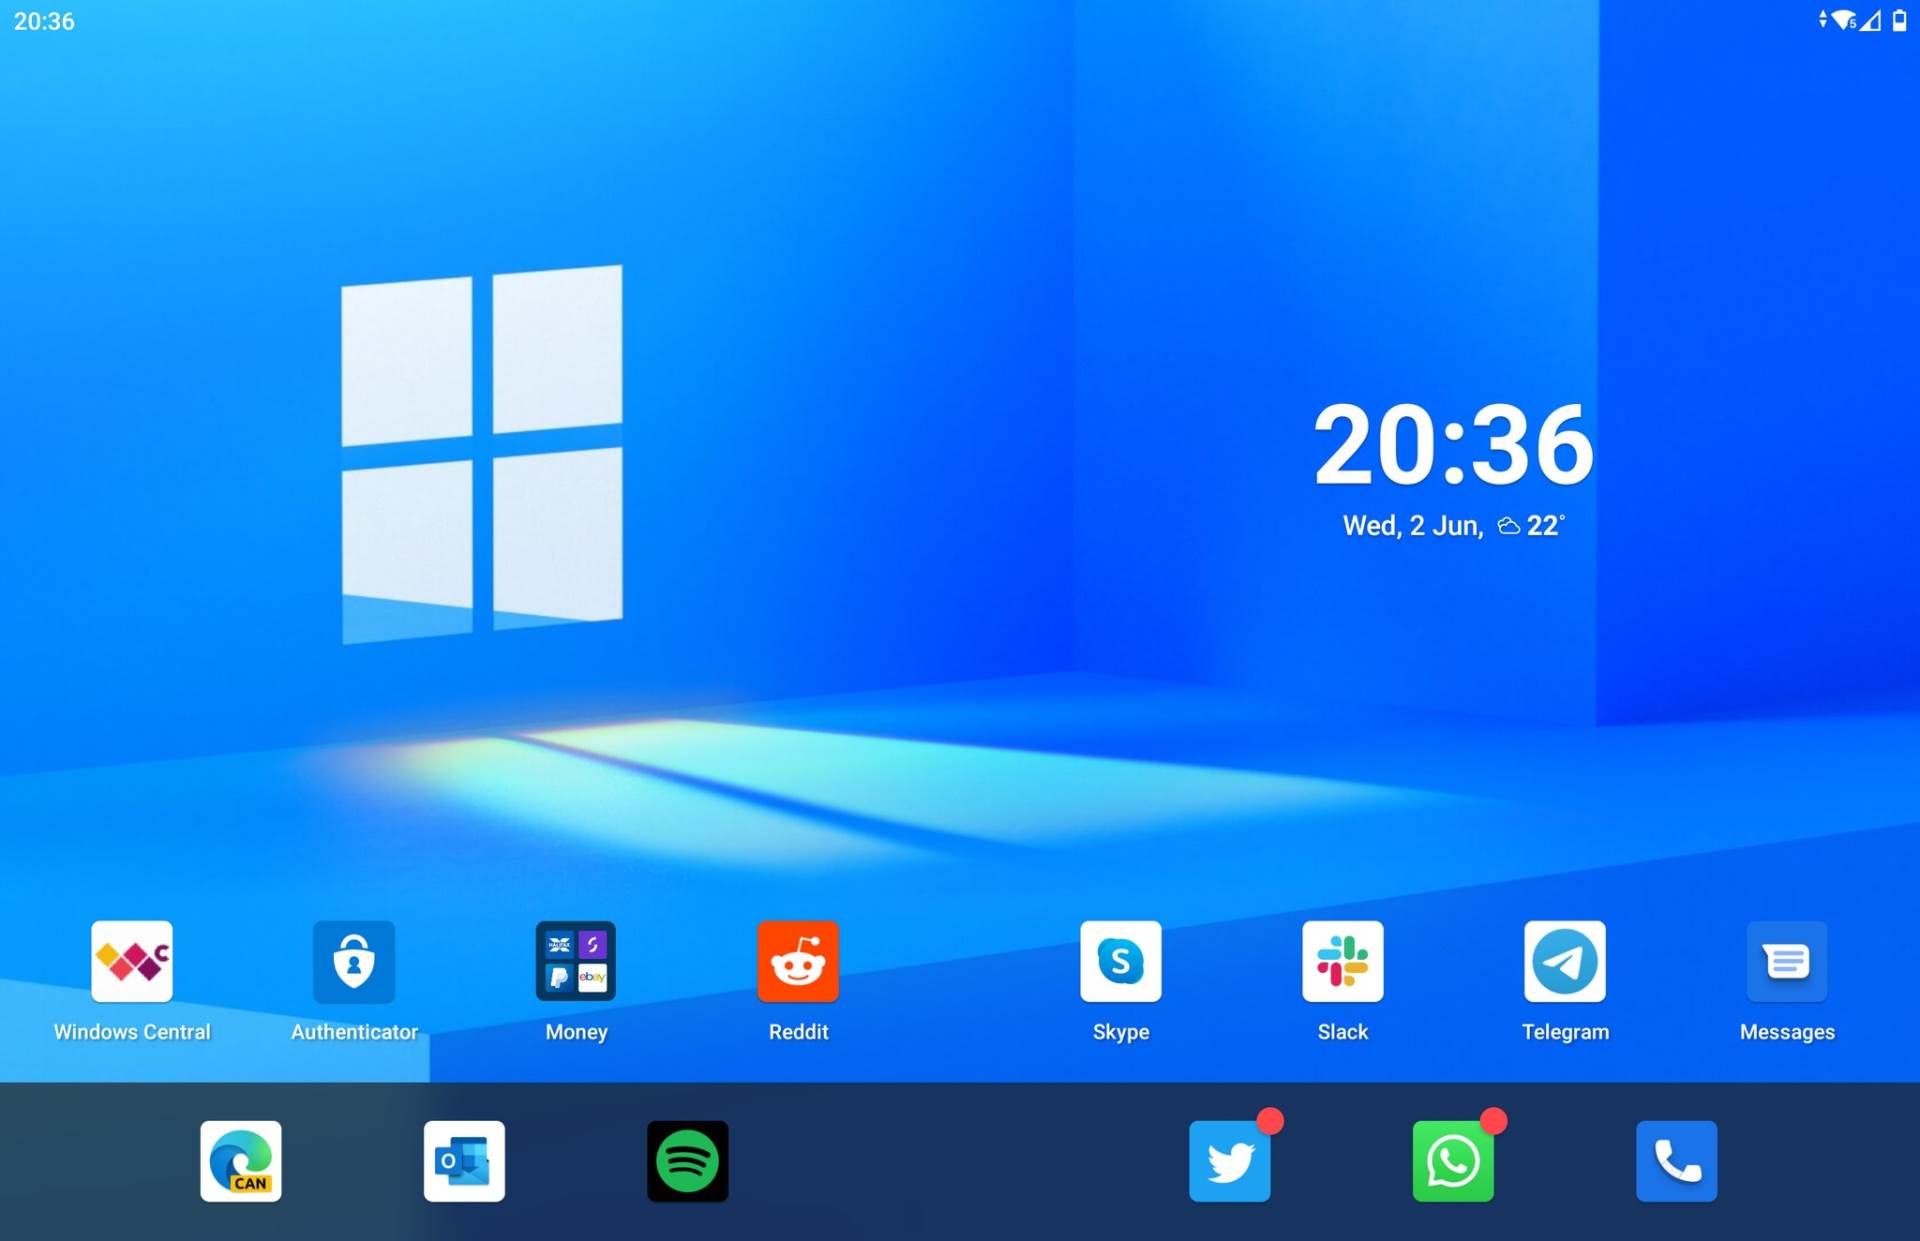Tap the Wi-Fi status bar icon

(x=1844, y=17)
